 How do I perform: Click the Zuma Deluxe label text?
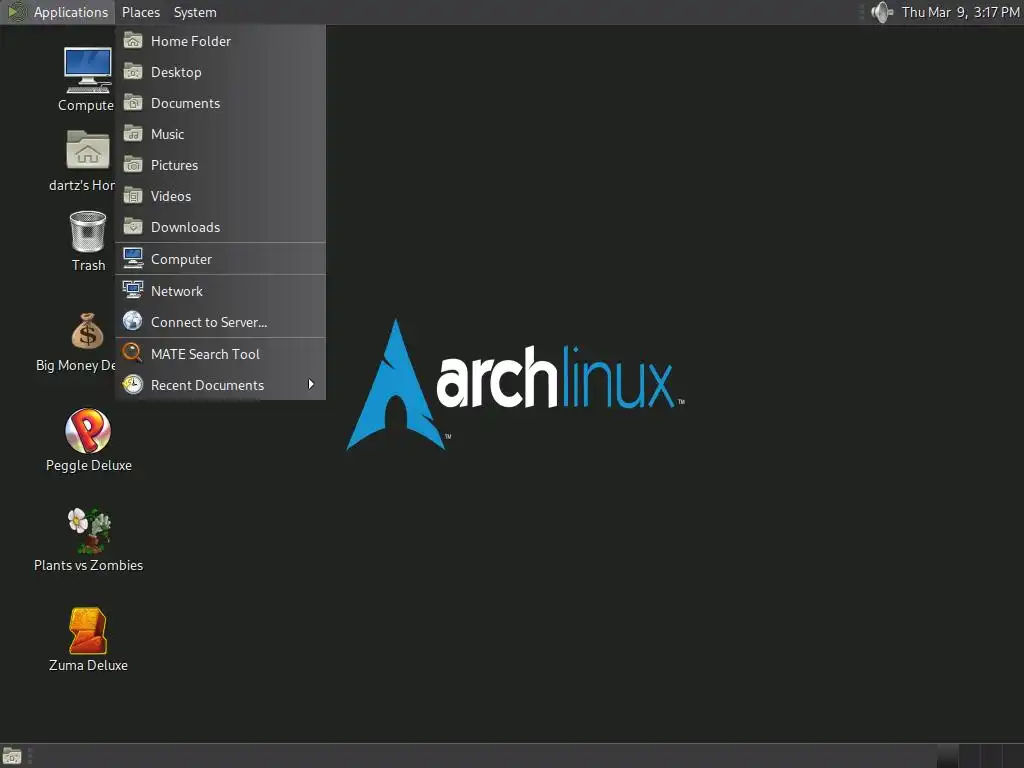(88, 665)
